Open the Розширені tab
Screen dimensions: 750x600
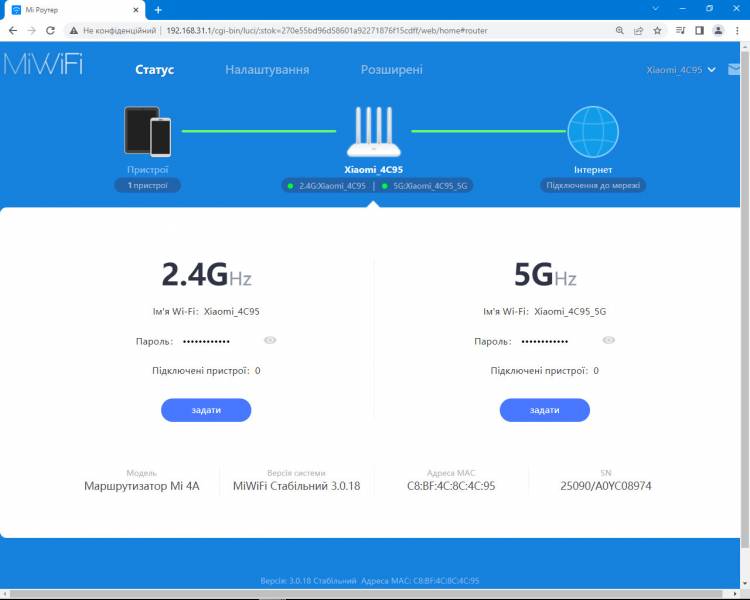(392, 70)
